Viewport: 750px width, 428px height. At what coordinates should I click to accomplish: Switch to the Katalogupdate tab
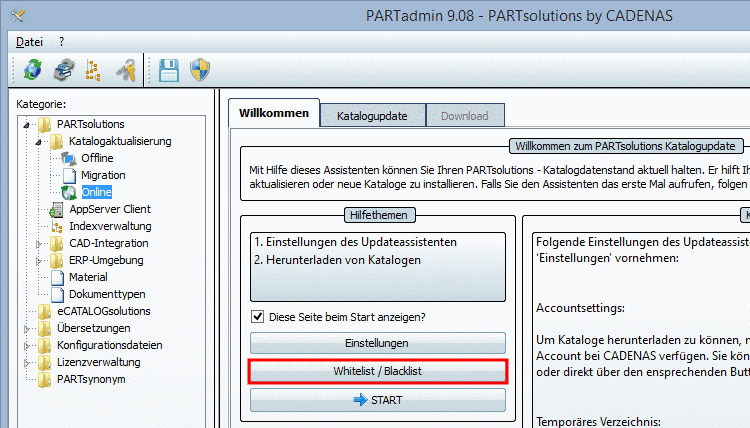[x=372, y=116]
